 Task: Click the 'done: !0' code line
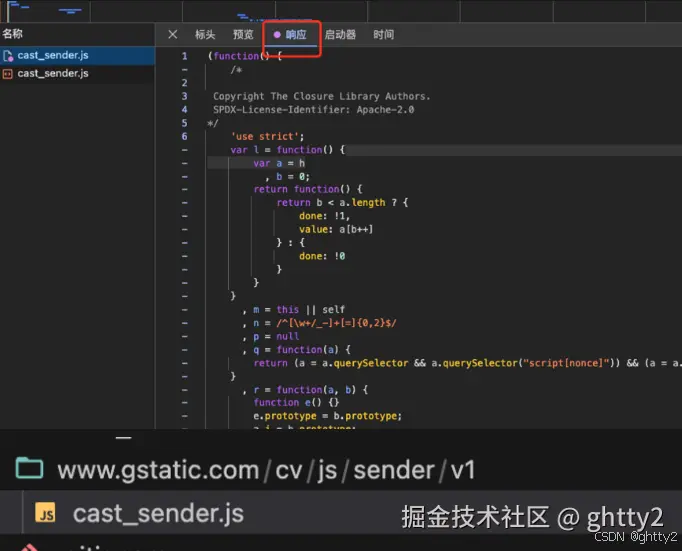[x=322, y=256]
